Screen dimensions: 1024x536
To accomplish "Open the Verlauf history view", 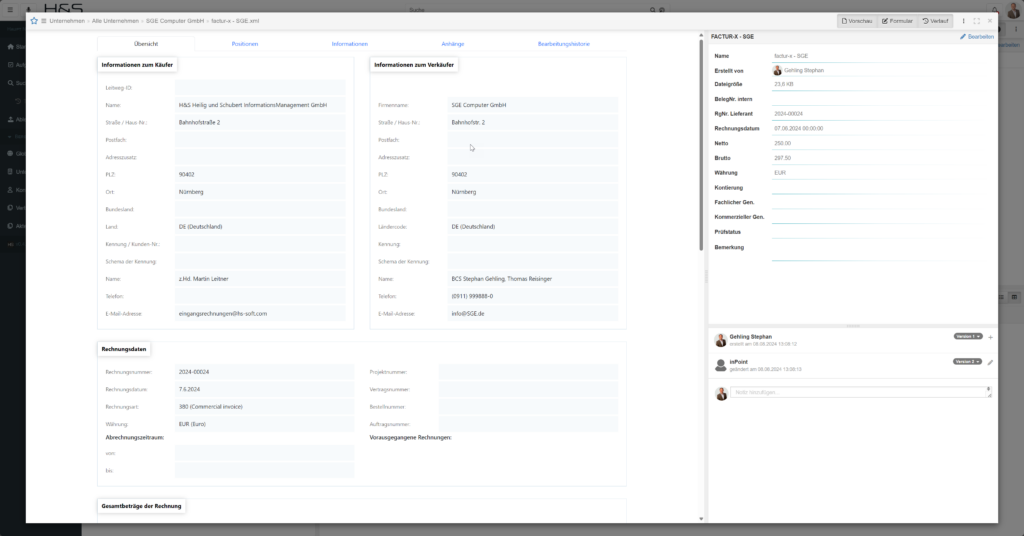I will pos(935,21).
